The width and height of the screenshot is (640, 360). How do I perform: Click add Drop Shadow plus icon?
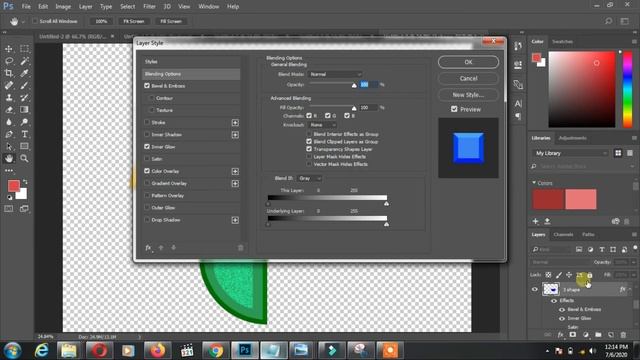(x=235, y=220)
